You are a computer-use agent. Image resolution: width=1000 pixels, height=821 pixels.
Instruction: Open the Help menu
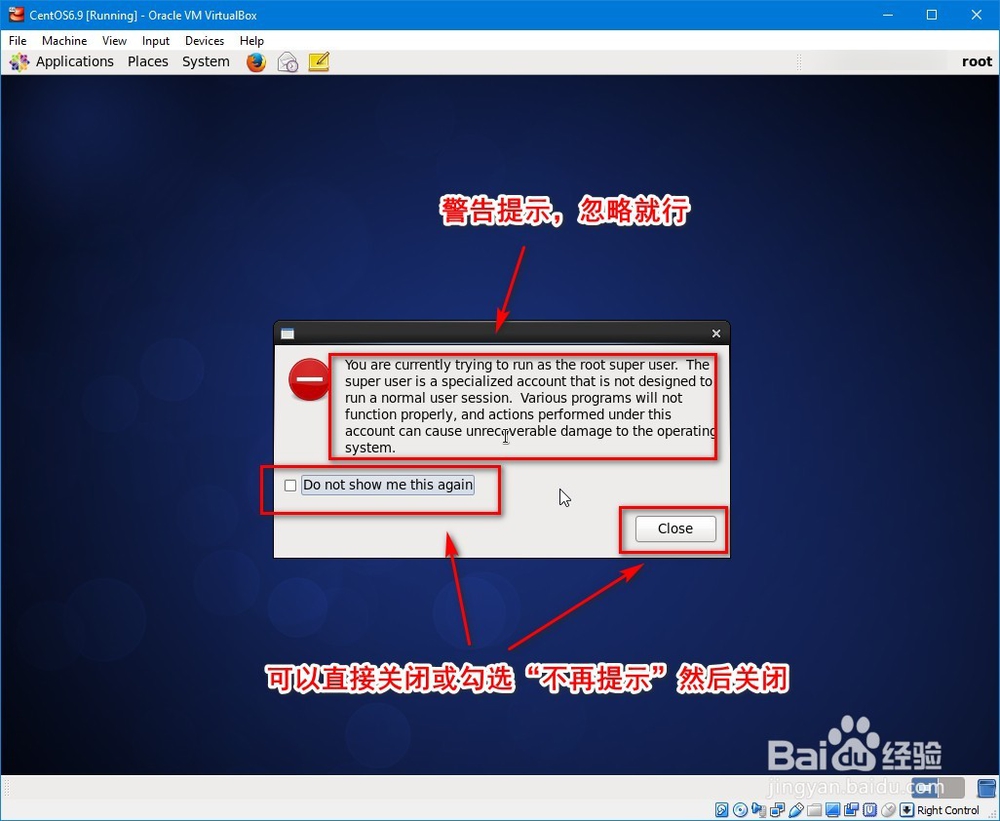click(x=251, y=41)
